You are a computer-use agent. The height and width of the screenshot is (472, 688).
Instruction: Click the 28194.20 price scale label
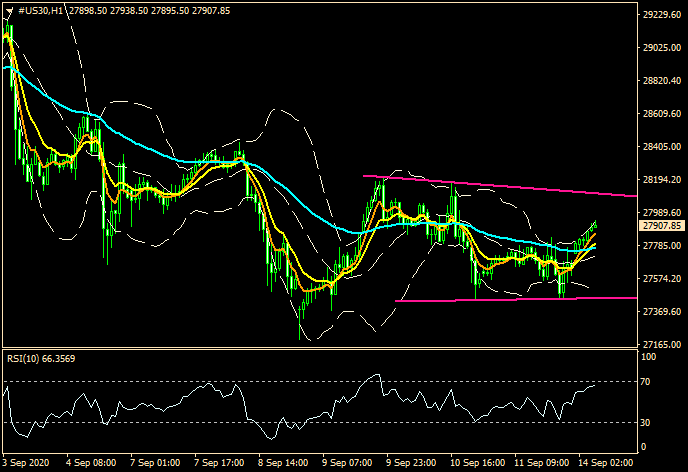tap(661, 180)
